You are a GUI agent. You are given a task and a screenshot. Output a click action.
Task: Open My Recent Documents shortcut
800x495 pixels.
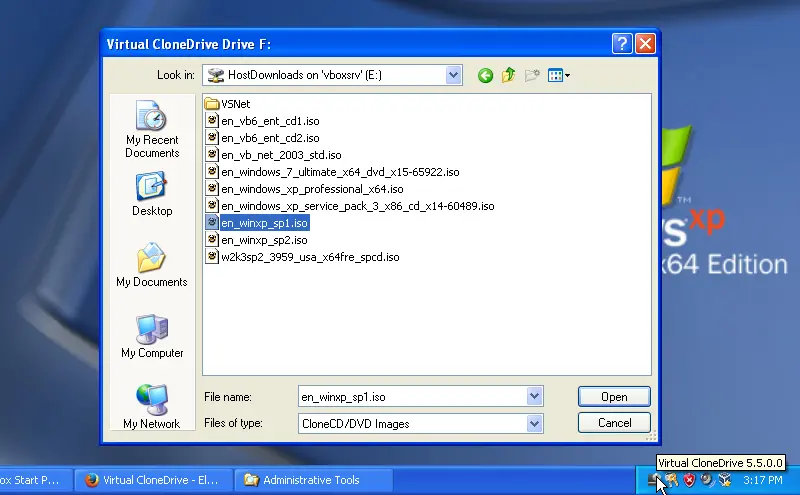[152, 130]
